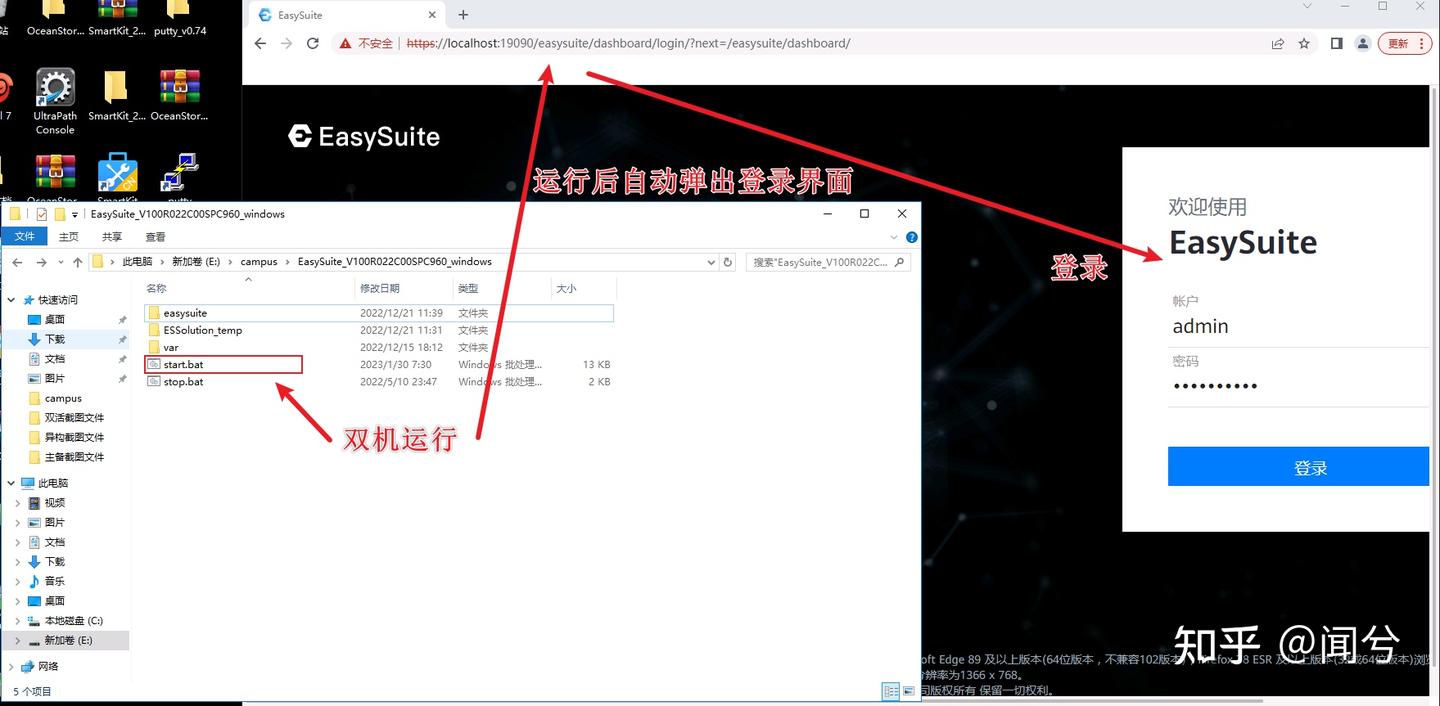Image resolution: width=1440 pixels, height=706 pixels.
Task: Switch to the 查看 ribbon tab
Action: tap(155, 237)
